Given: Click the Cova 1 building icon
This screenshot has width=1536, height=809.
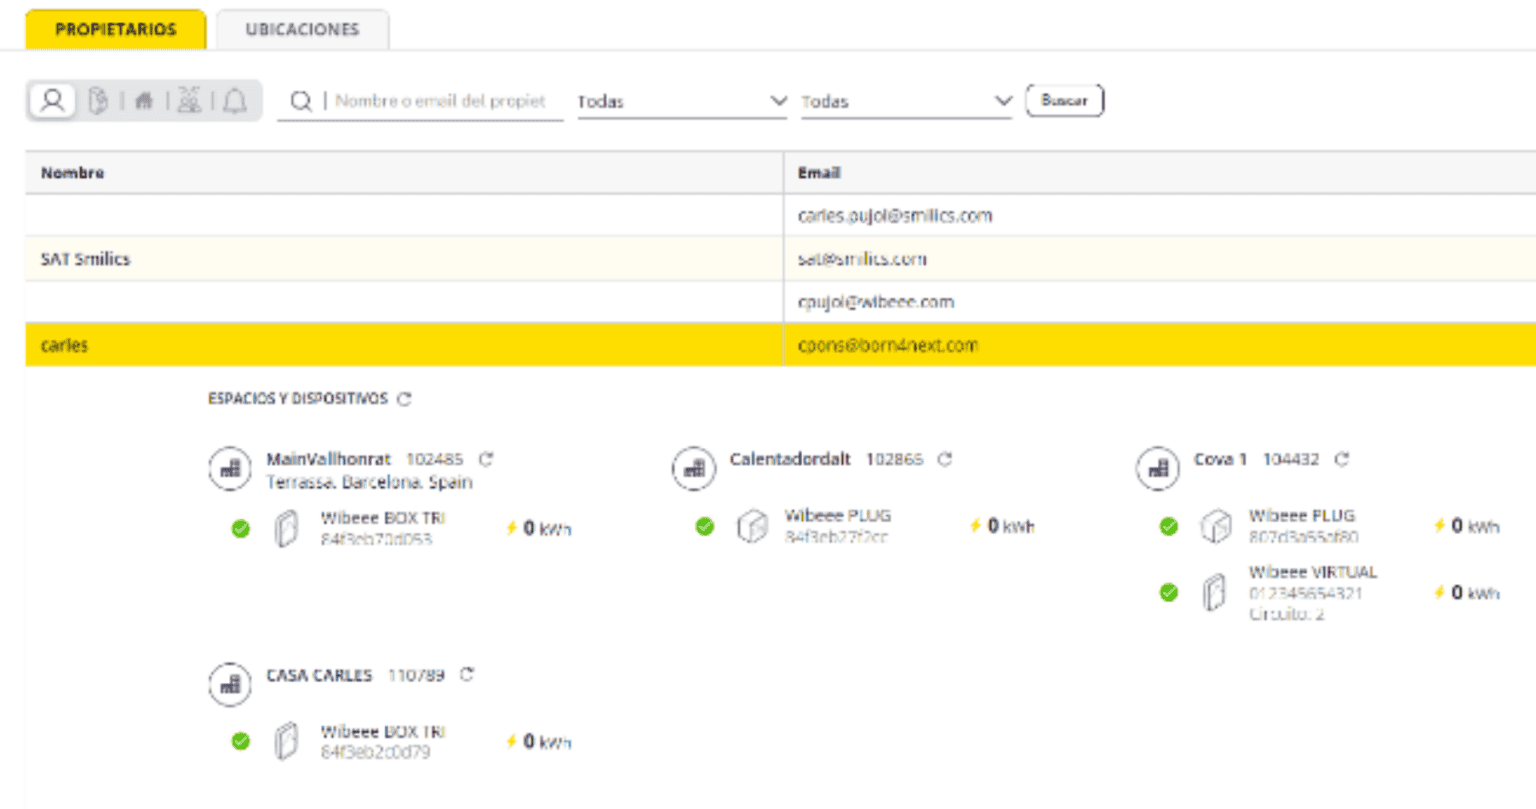Looking at the screenshot, I should coord(1158,468).
